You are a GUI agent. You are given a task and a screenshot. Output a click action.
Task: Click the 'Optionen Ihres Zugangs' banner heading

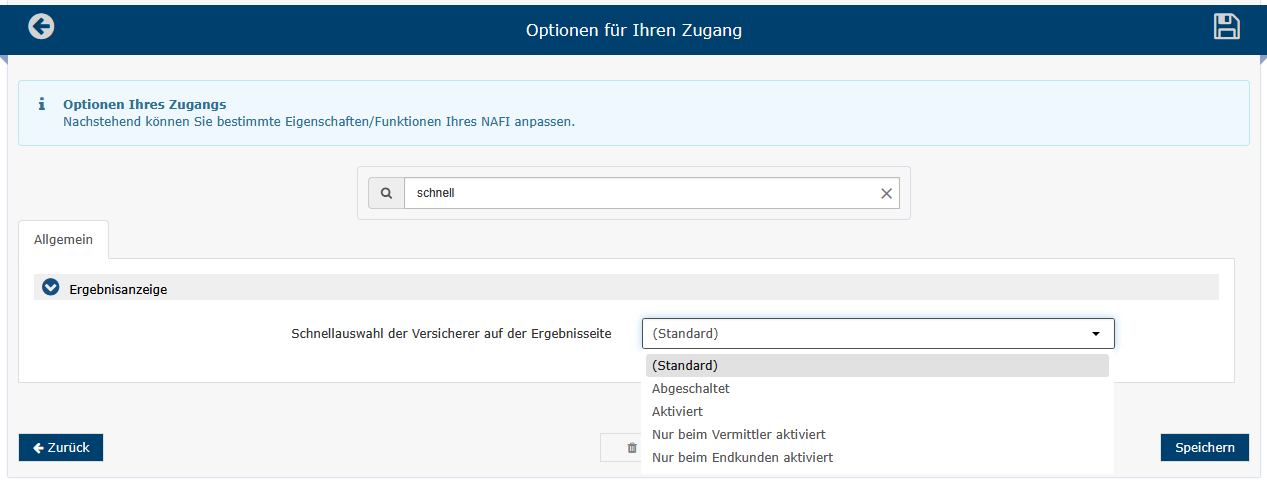[144, 104]
